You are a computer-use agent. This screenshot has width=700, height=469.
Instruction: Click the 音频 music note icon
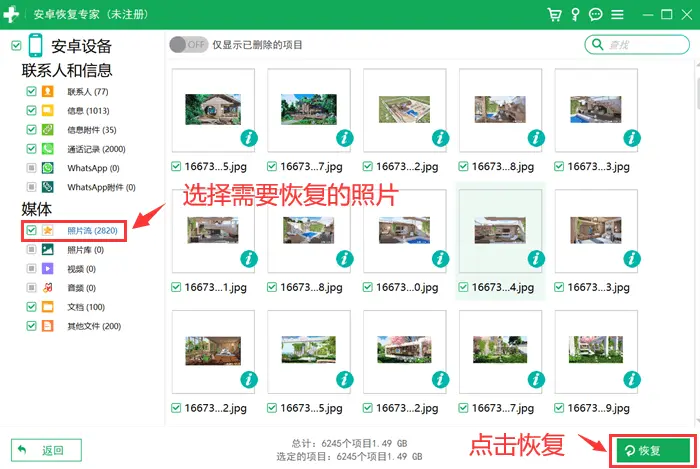coord(48,288)
